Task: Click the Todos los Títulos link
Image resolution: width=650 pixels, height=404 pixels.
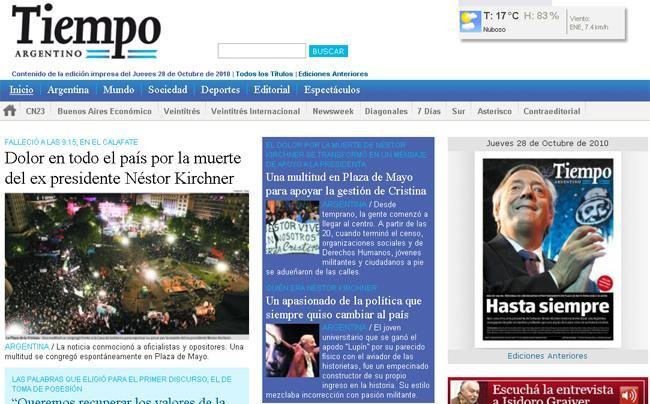Action: (x=264, y=74)
